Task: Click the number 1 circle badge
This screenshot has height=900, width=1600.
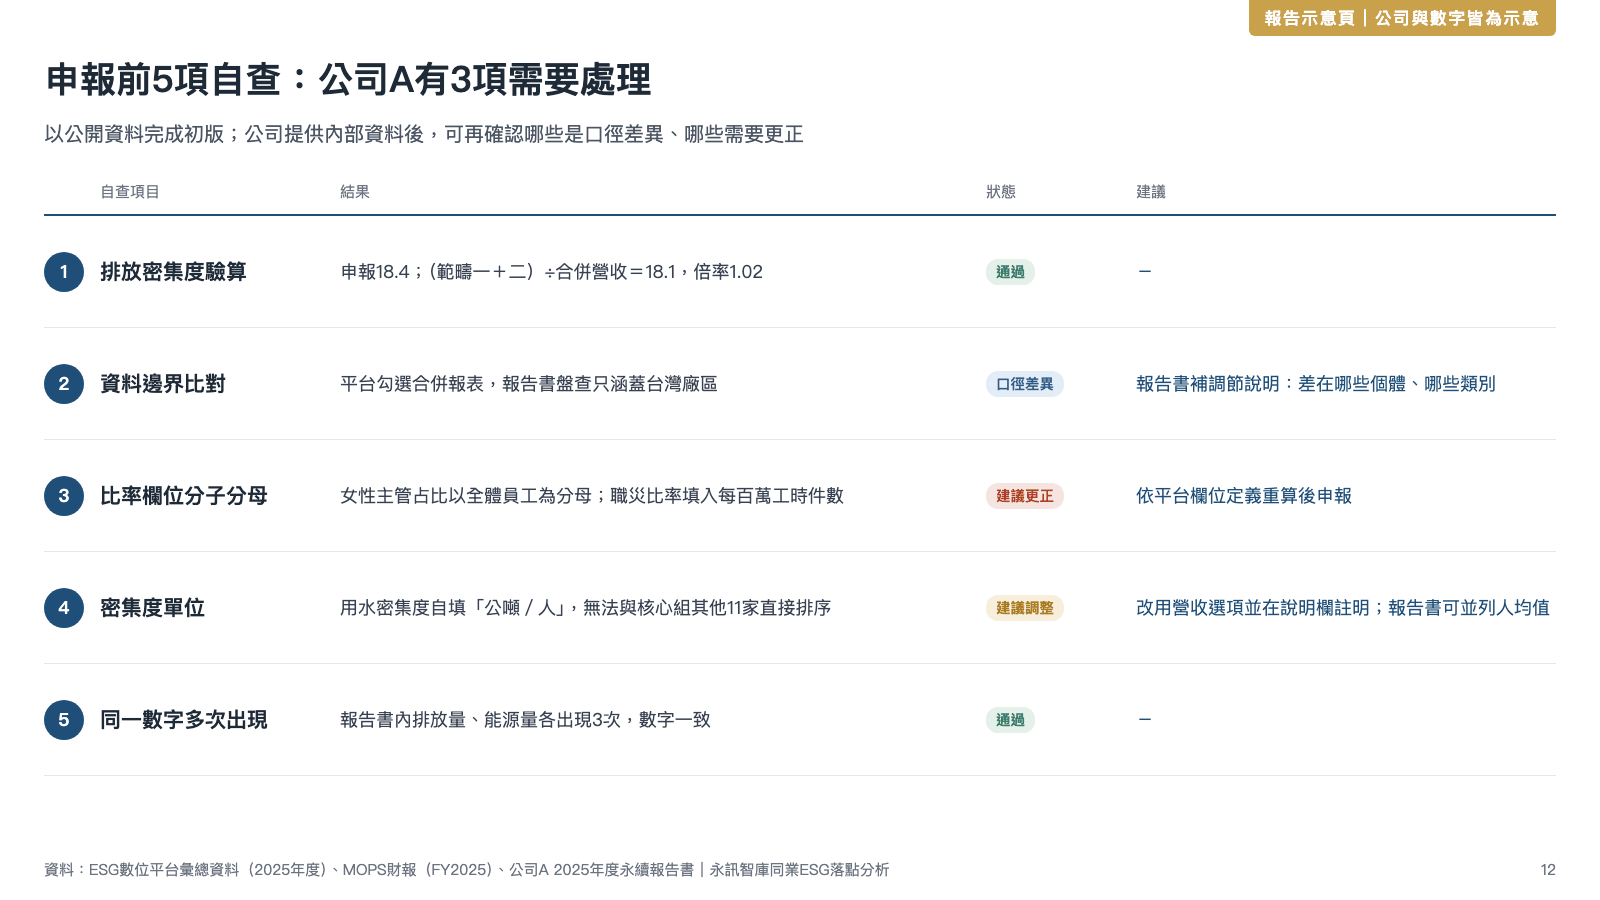Action: click(64, 272)
